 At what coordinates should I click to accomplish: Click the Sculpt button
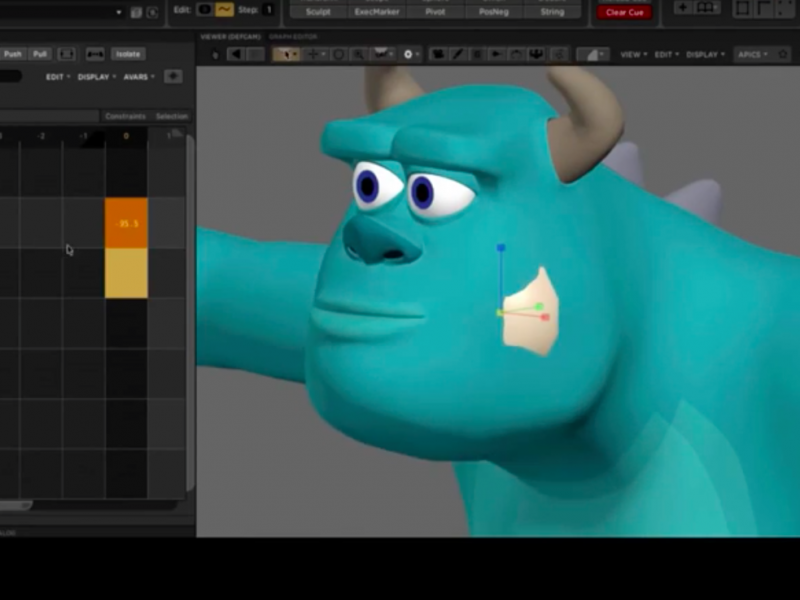(318, 12)
